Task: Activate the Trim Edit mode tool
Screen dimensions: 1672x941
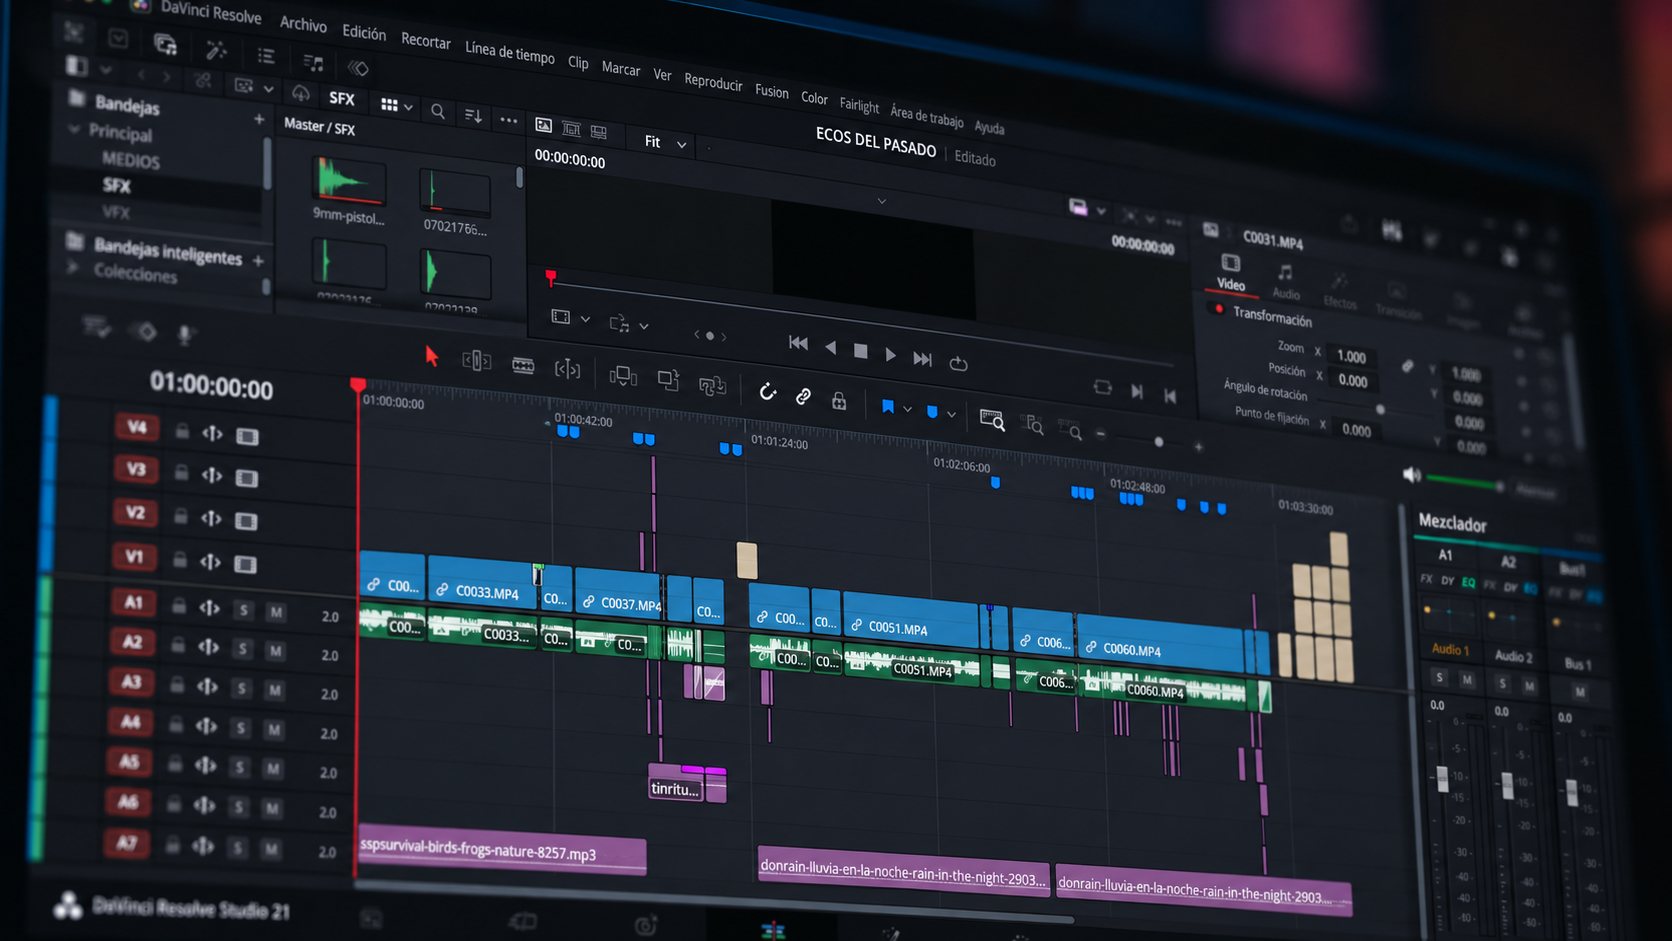Action: pos(477,360)
